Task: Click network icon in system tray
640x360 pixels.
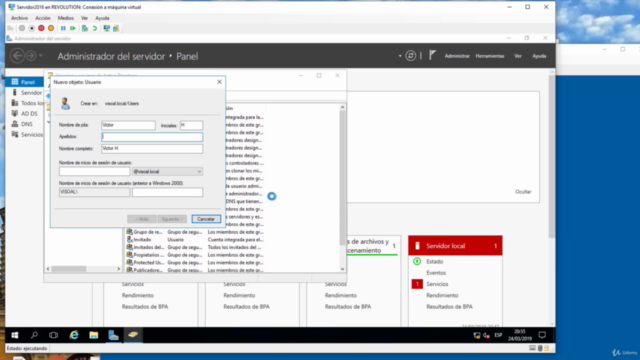Action: point(476,336)
